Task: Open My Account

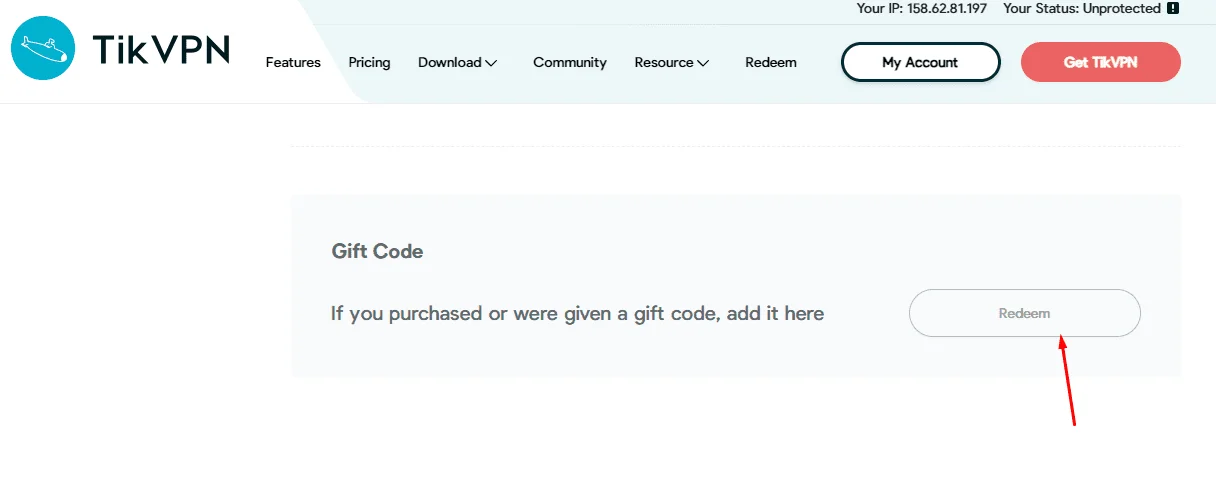Action: tap(921, 62)
